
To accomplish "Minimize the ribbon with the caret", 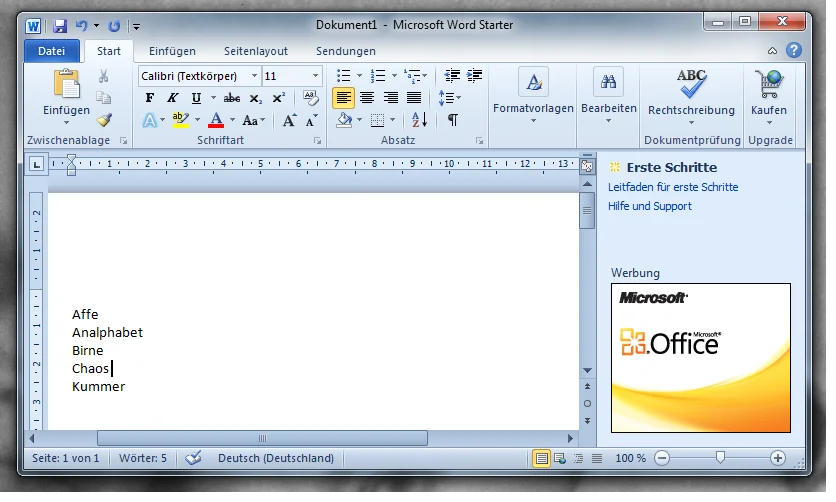I will pos(772,51).
